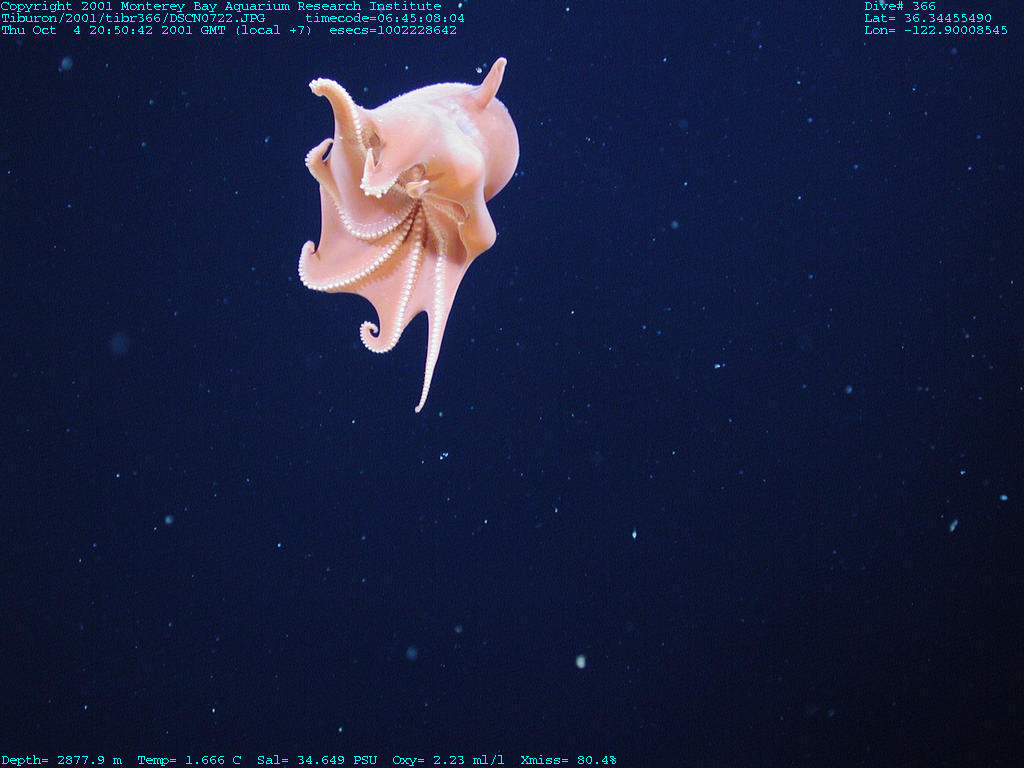The width and height of the screenshot is (1024, 768).
Task: Click the Lon= -122.90008545 readout
Action: (936, 30)
